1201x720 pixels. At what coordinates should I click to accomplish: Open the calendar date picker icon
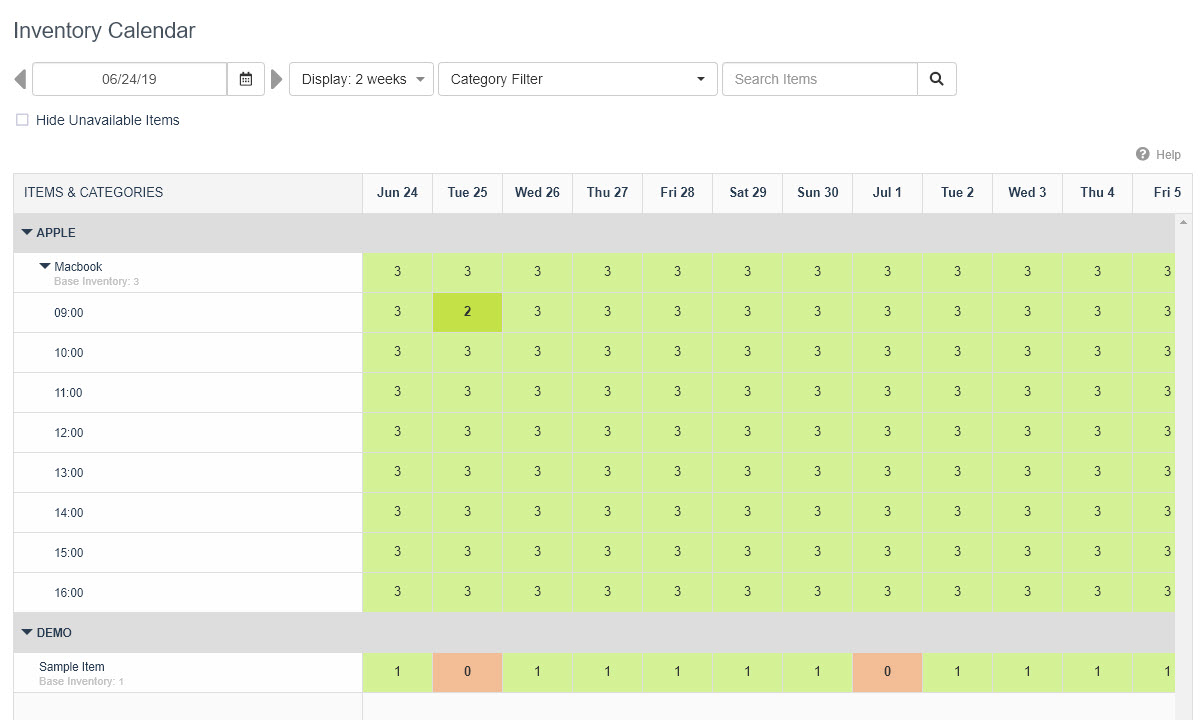246,79
